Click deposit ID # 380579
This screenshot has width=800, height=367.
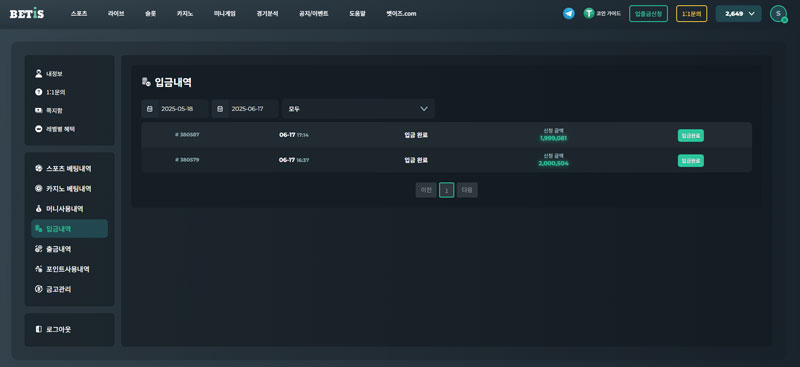(187, 160)
